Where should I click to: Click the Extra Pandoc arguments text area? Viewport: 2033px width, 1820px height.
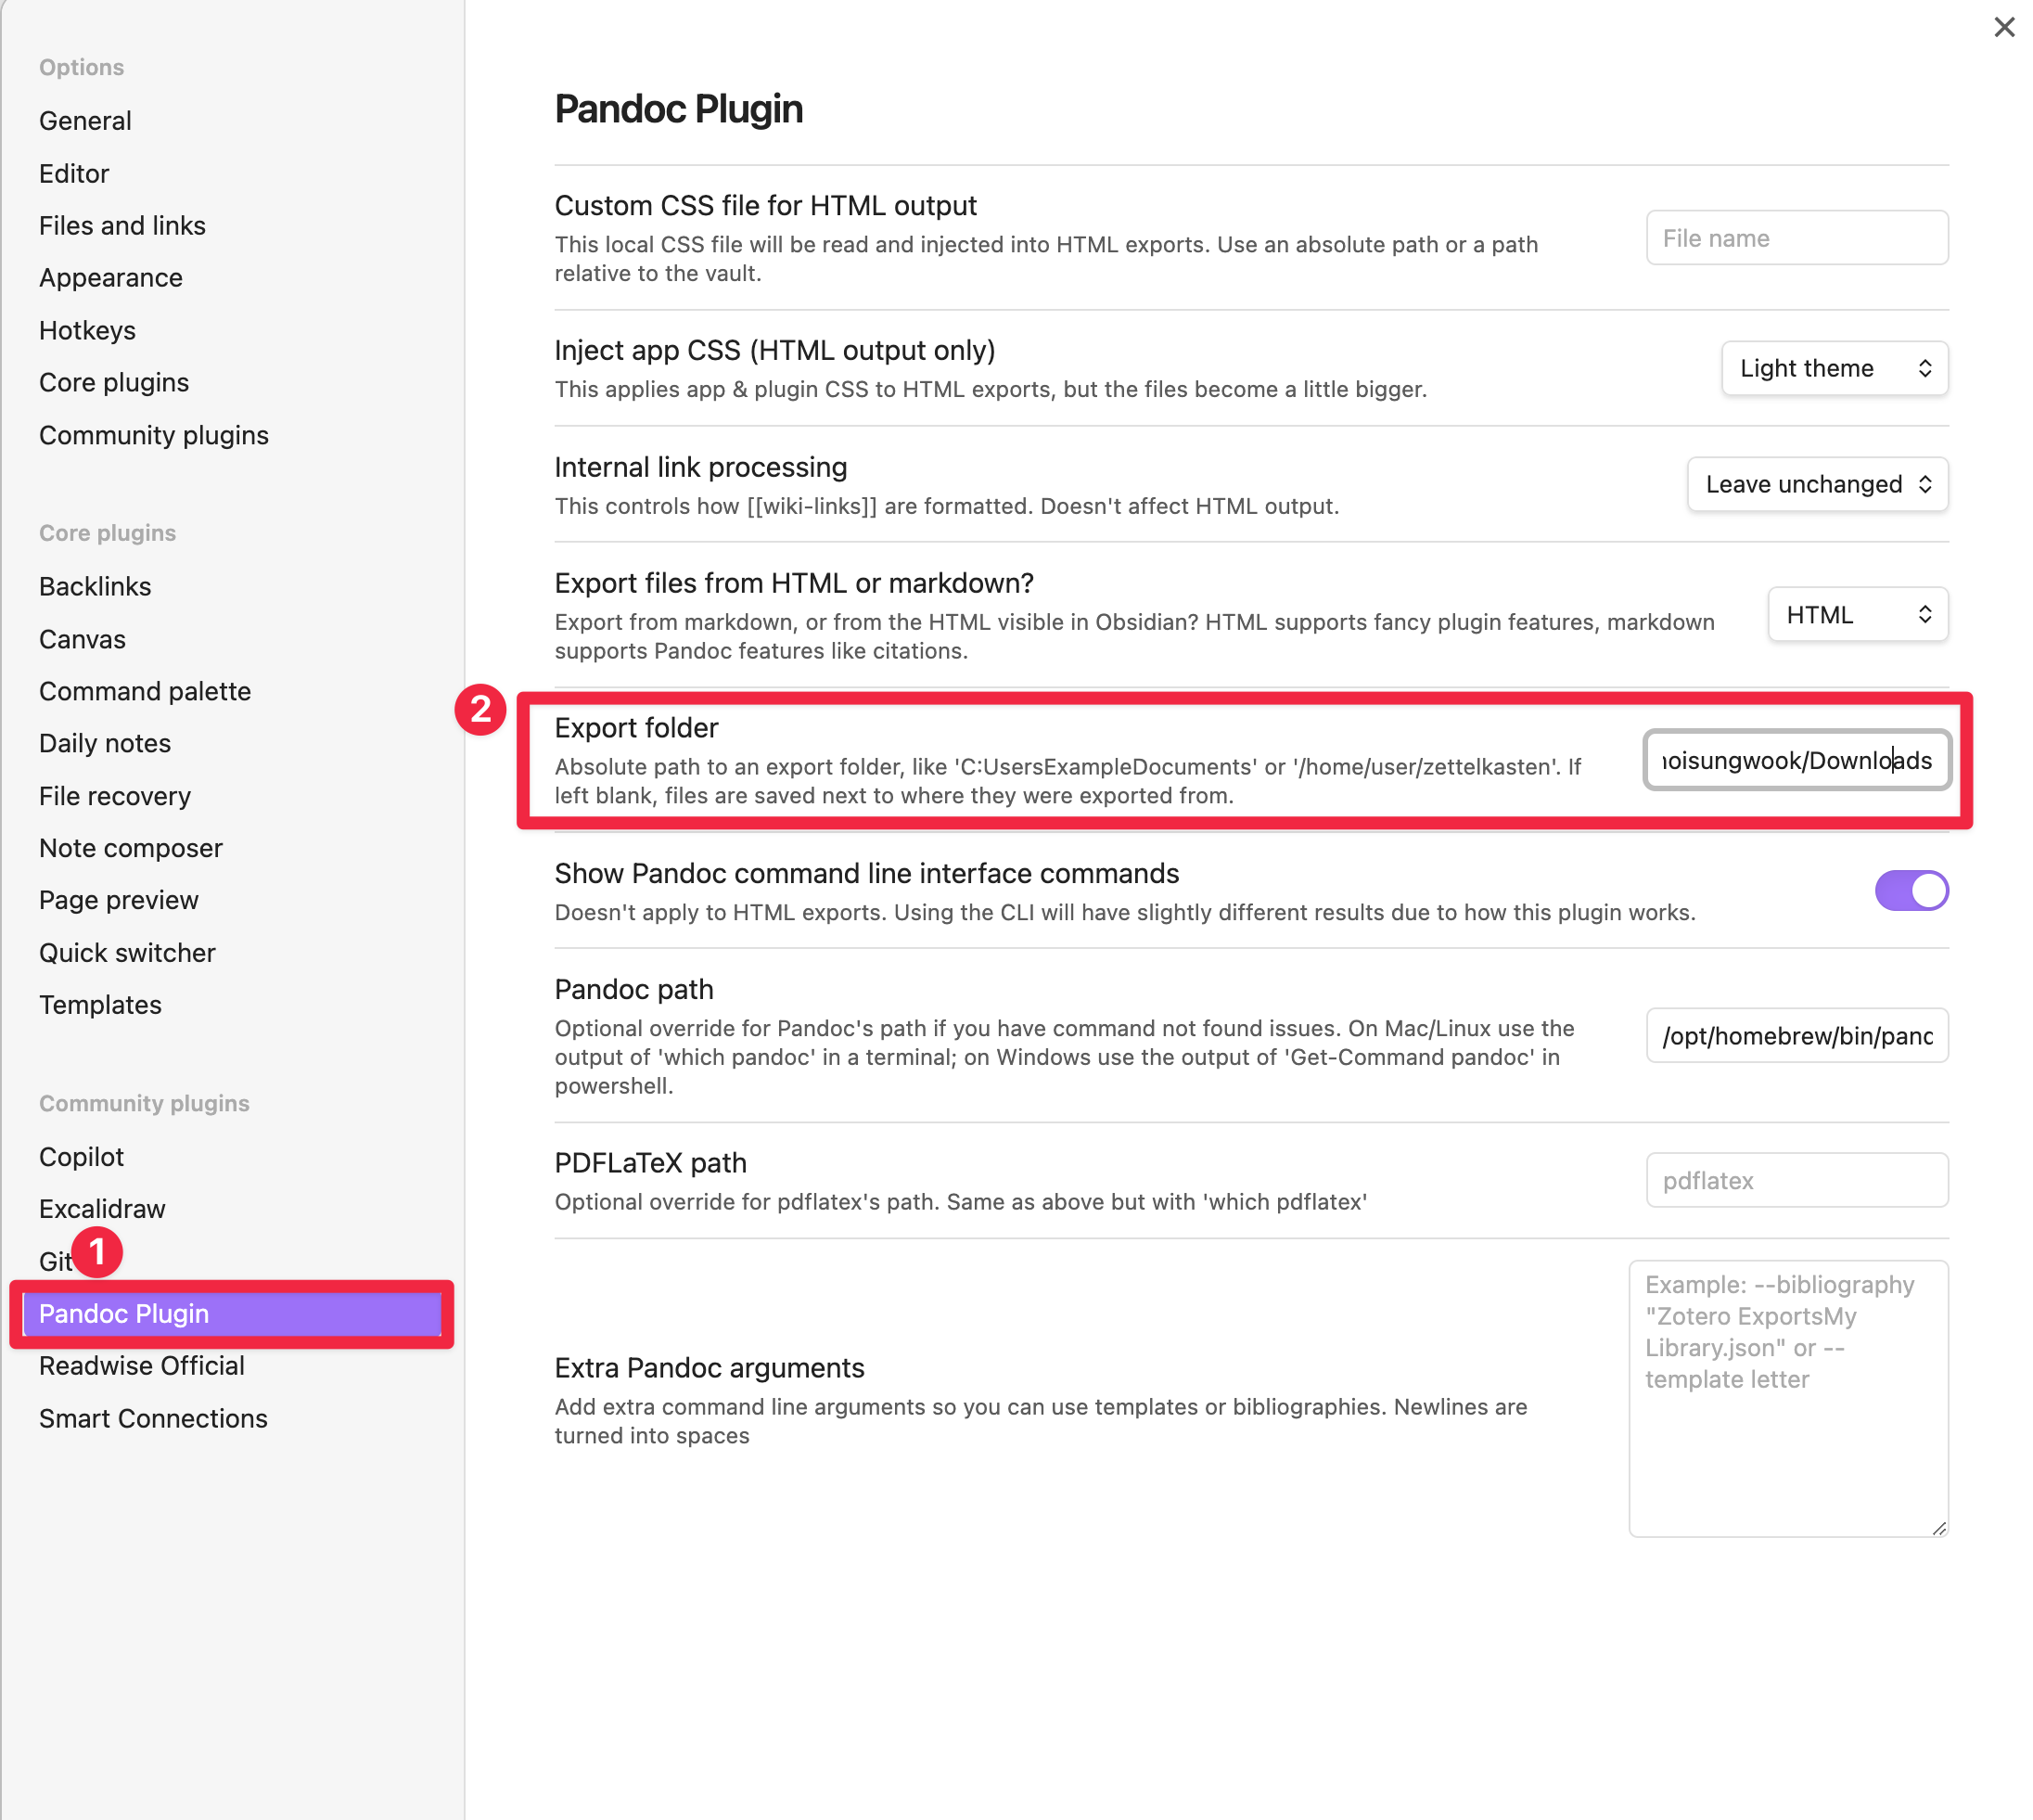click(x=1787, y=1397)
